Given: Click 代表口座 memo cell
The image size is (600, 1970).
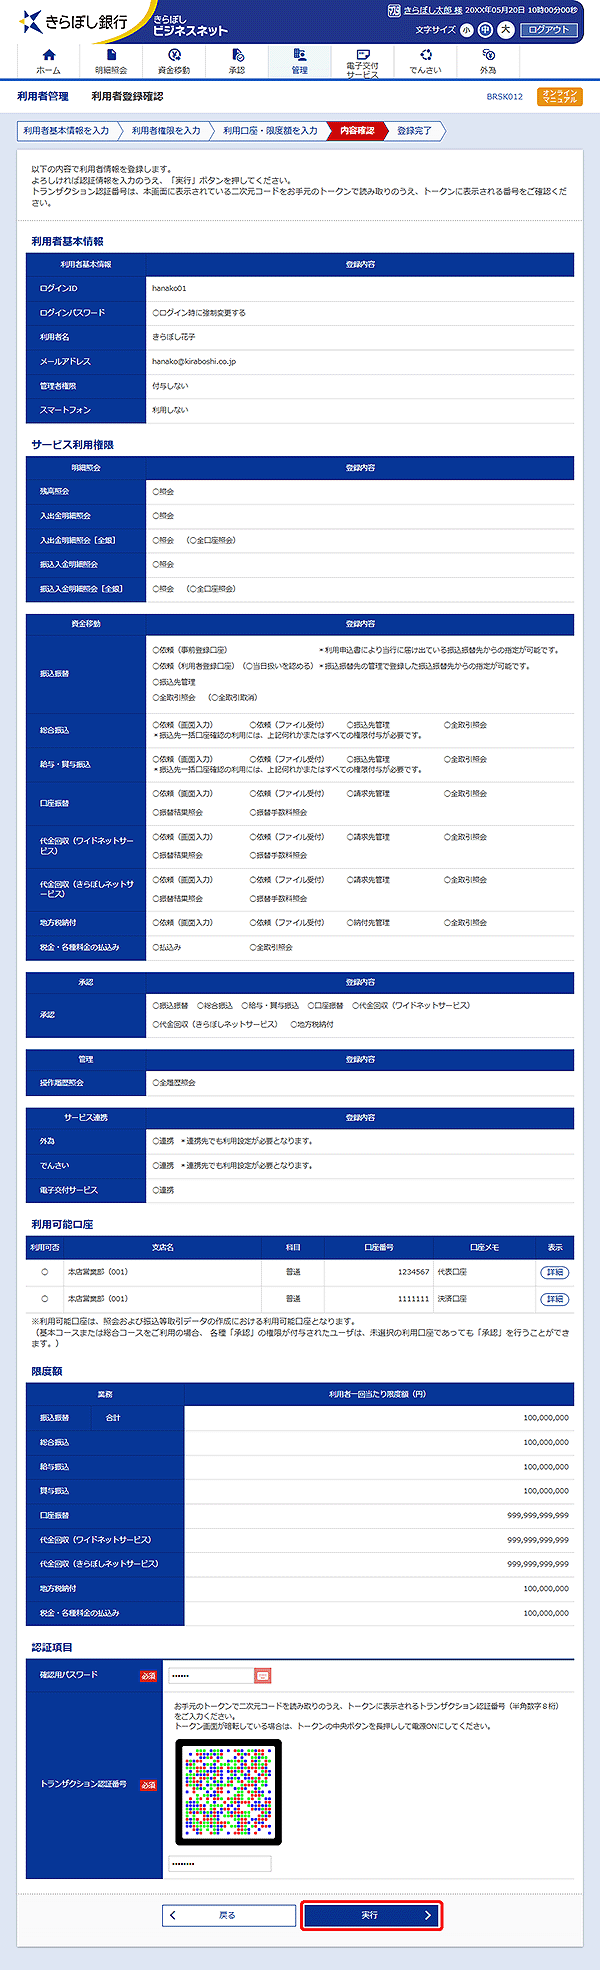Looking at the screenshot, I should coord(452,1272).
